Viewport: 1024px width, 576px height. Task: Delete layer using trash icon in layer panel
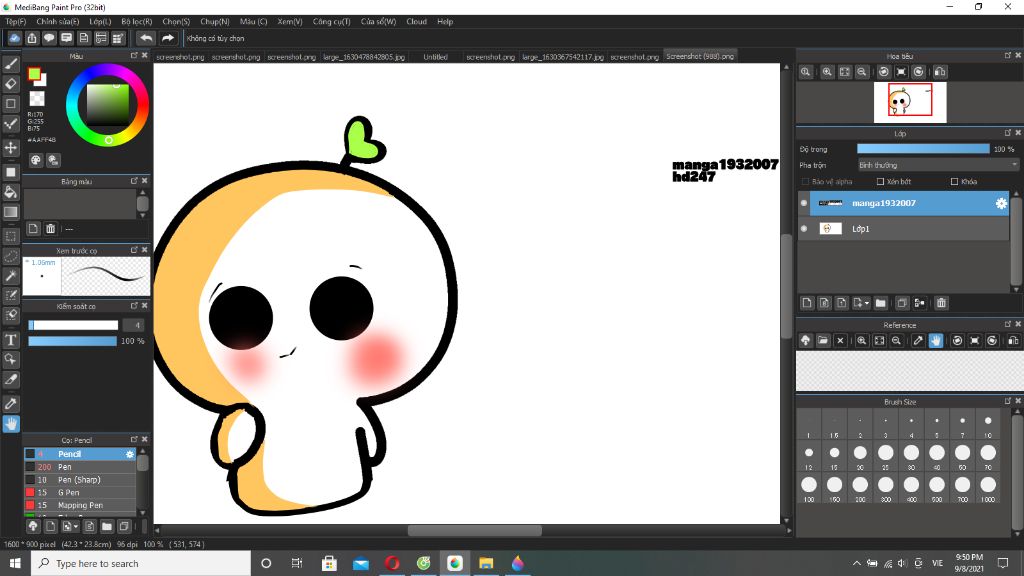click(941, 303)
